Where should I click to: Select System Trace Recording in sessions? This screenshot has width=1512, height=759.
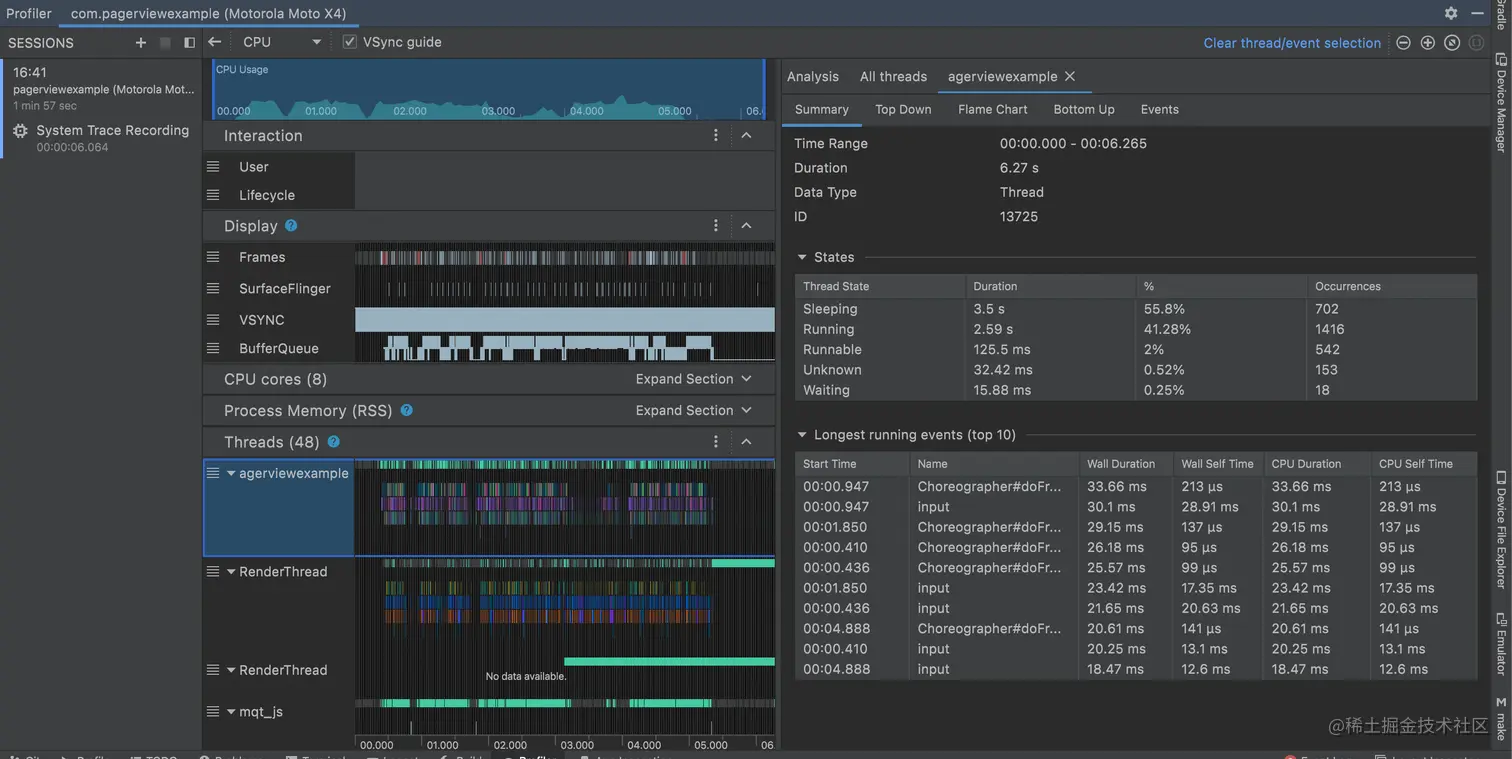[x=112, y=131]
